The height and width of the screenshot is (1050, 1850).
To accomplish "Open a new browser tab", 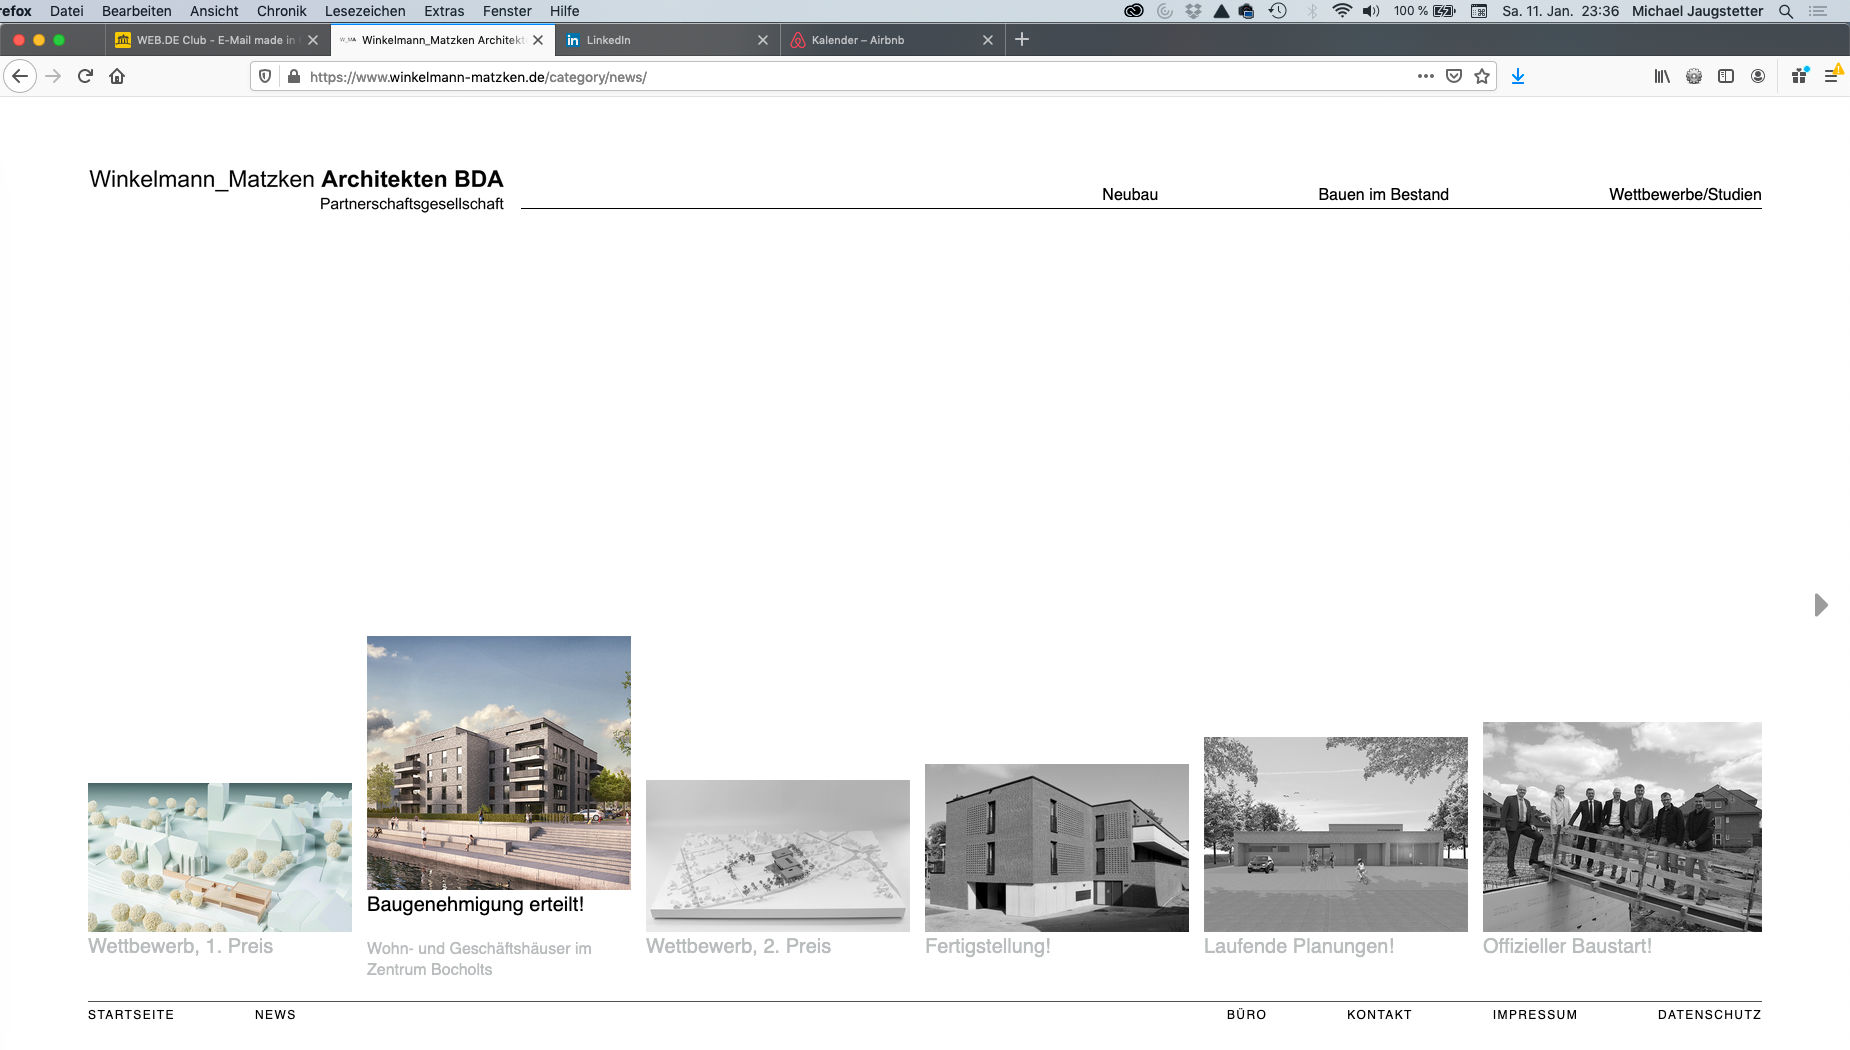I will tap(1022, 39).
